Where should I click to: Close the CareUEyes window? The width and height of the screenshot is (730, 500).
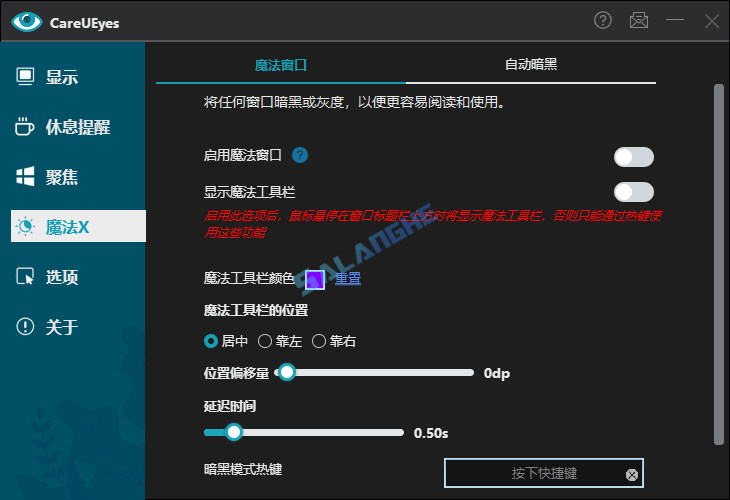coord(711,21)
